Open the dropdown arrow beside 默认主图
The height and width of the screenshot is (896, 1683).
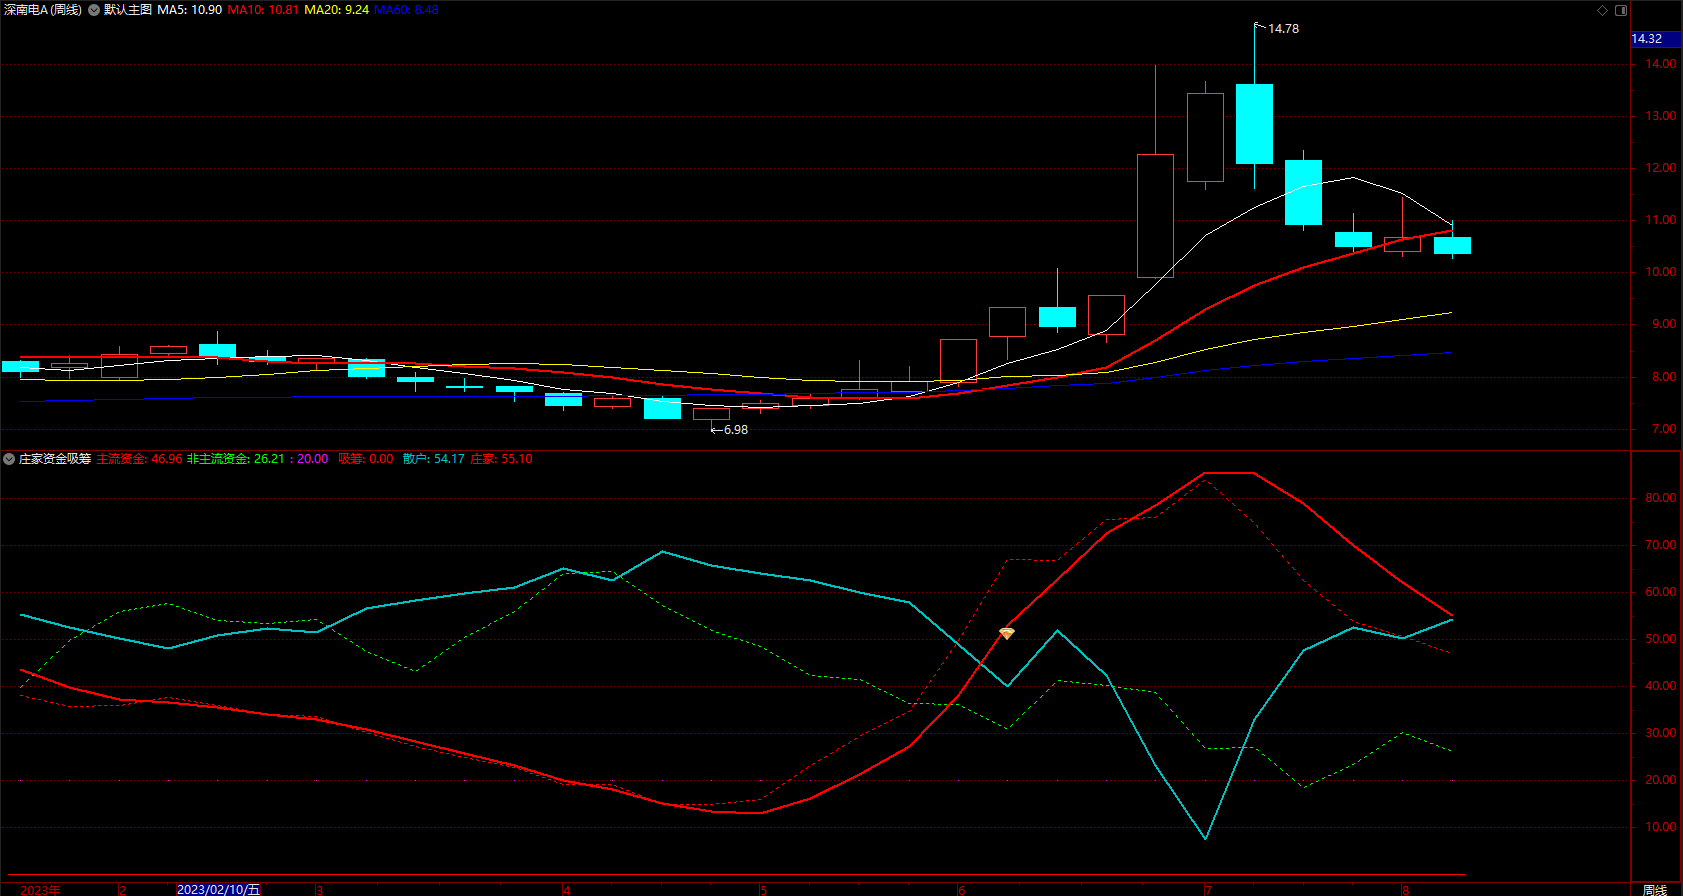click(94, 10)
